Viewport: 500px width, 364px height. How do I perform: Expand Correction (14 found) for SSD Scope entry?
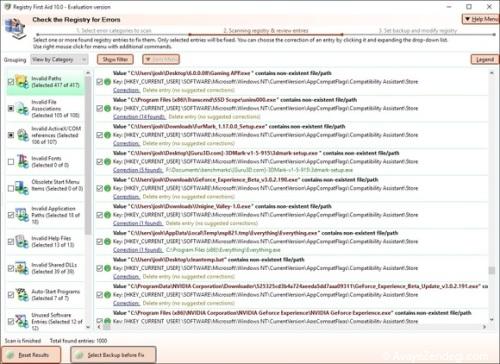pyautogui.click(x=139, y=117)
